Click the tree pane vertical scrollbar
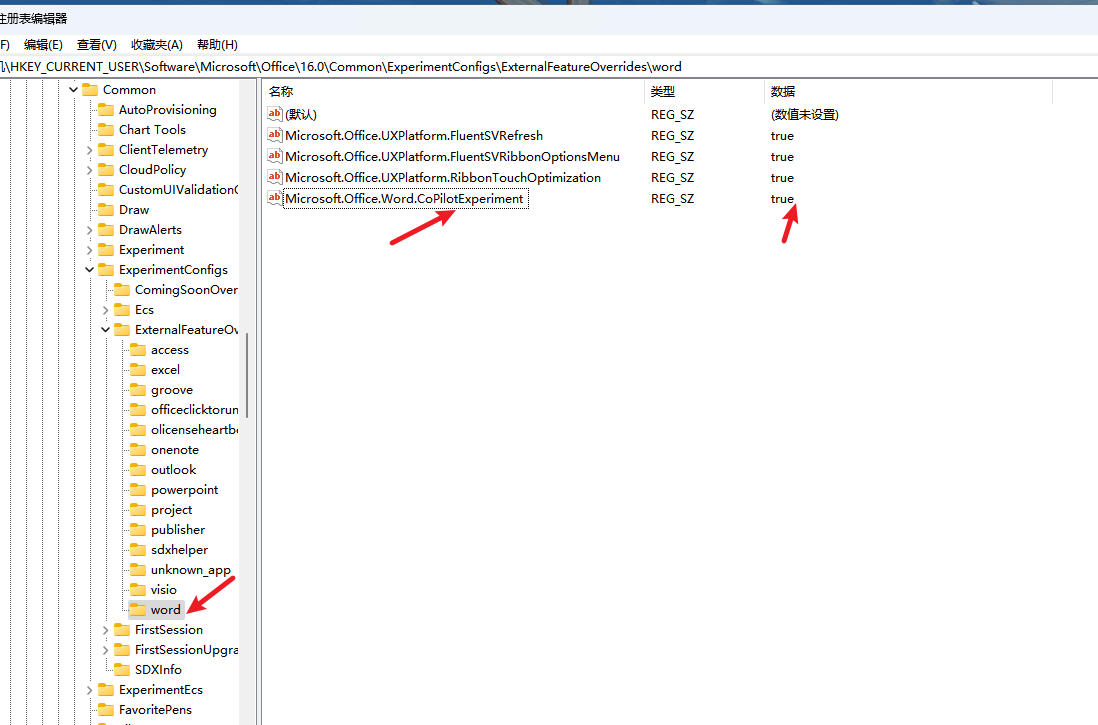 click(x=247, y=375)
